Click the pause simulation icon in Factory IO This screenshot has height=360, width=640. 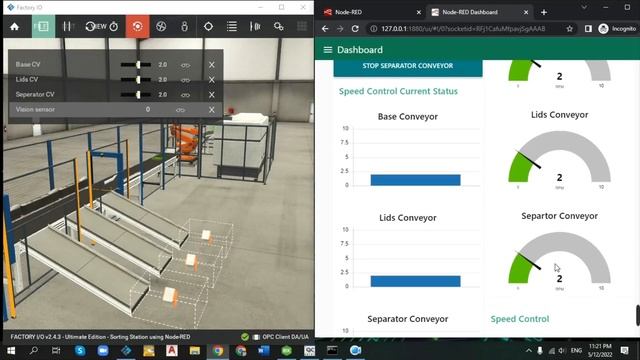pyautogui.click(x=67, y=27)
